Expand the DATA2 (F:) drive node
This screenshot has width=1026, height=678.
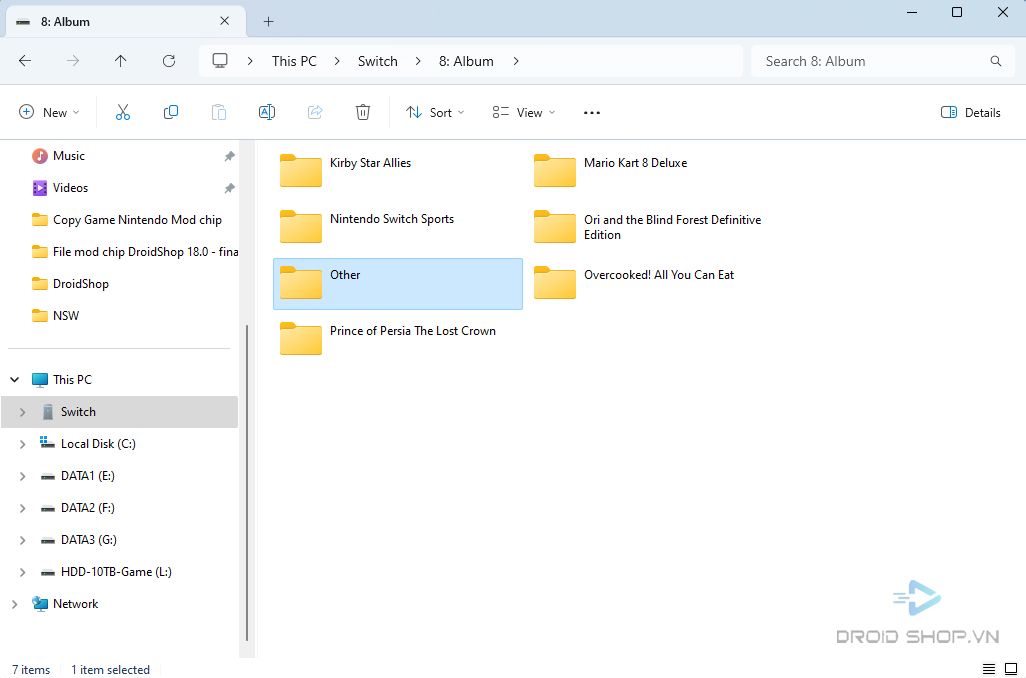coord(22,508)
